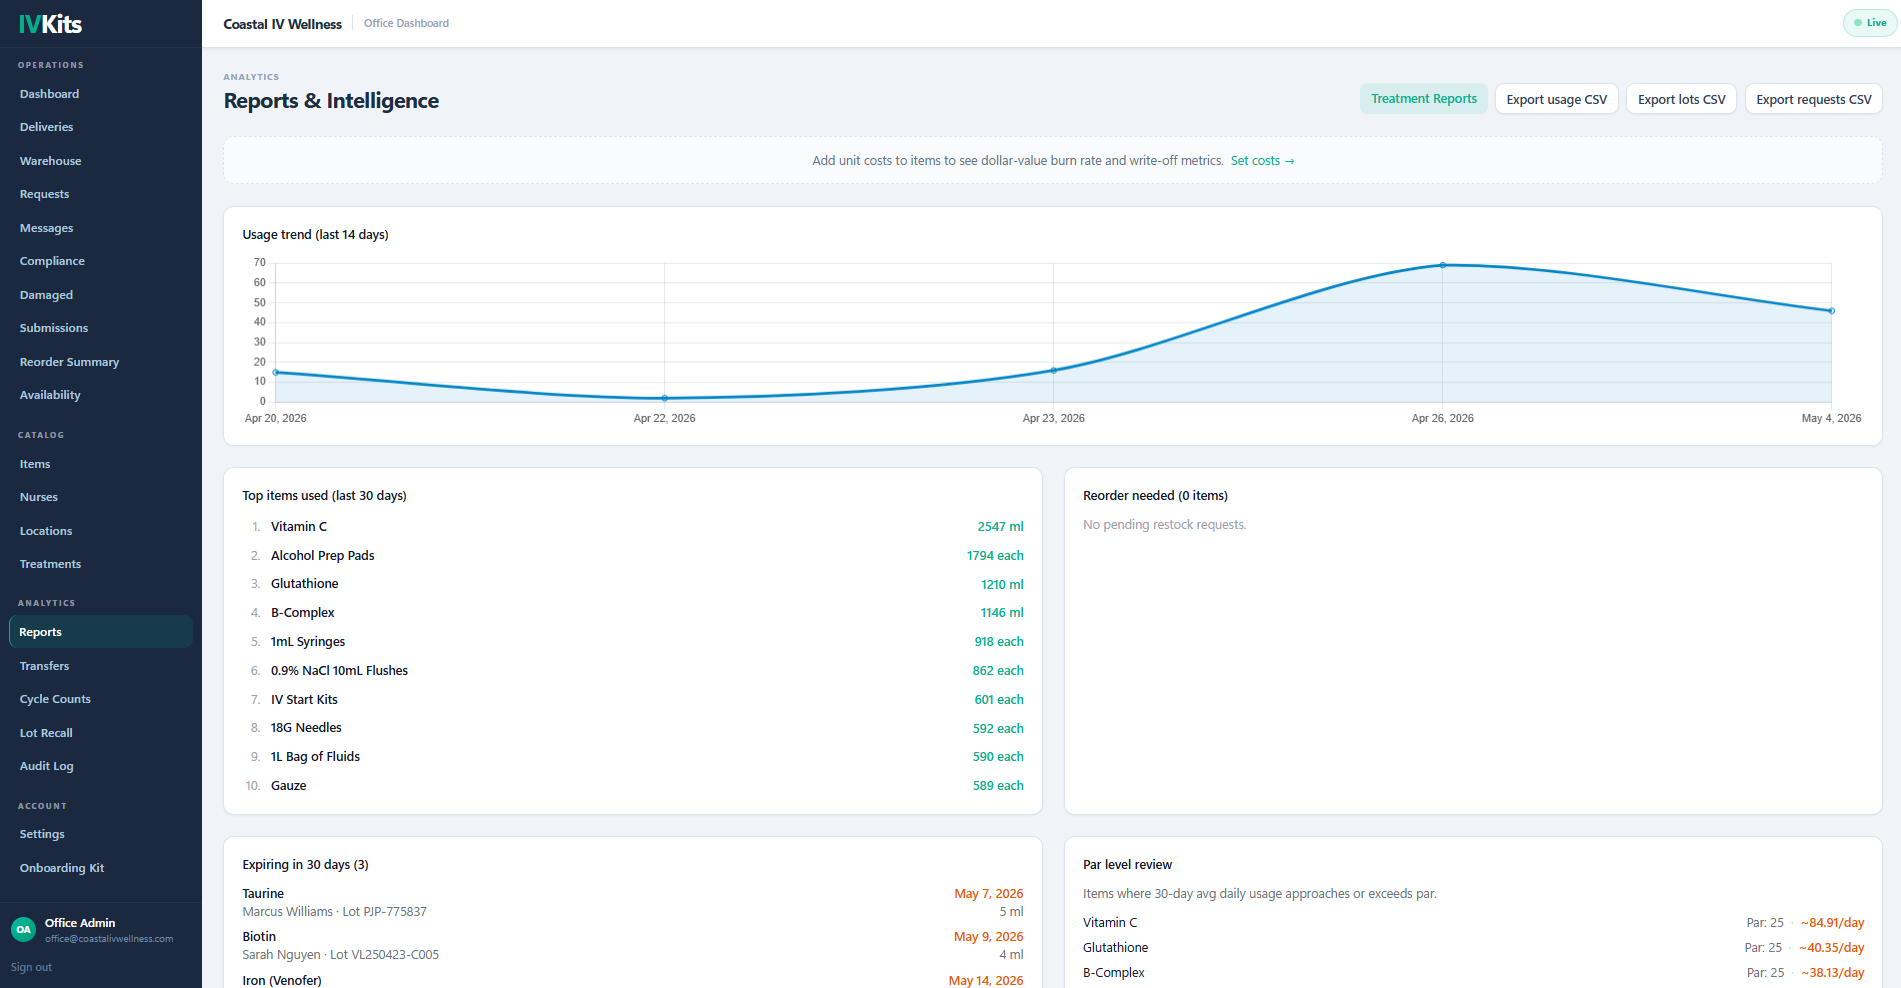Click Vitamin C in Par level review
This screenshot has width=1901, height=988.
click(1110, 923)
